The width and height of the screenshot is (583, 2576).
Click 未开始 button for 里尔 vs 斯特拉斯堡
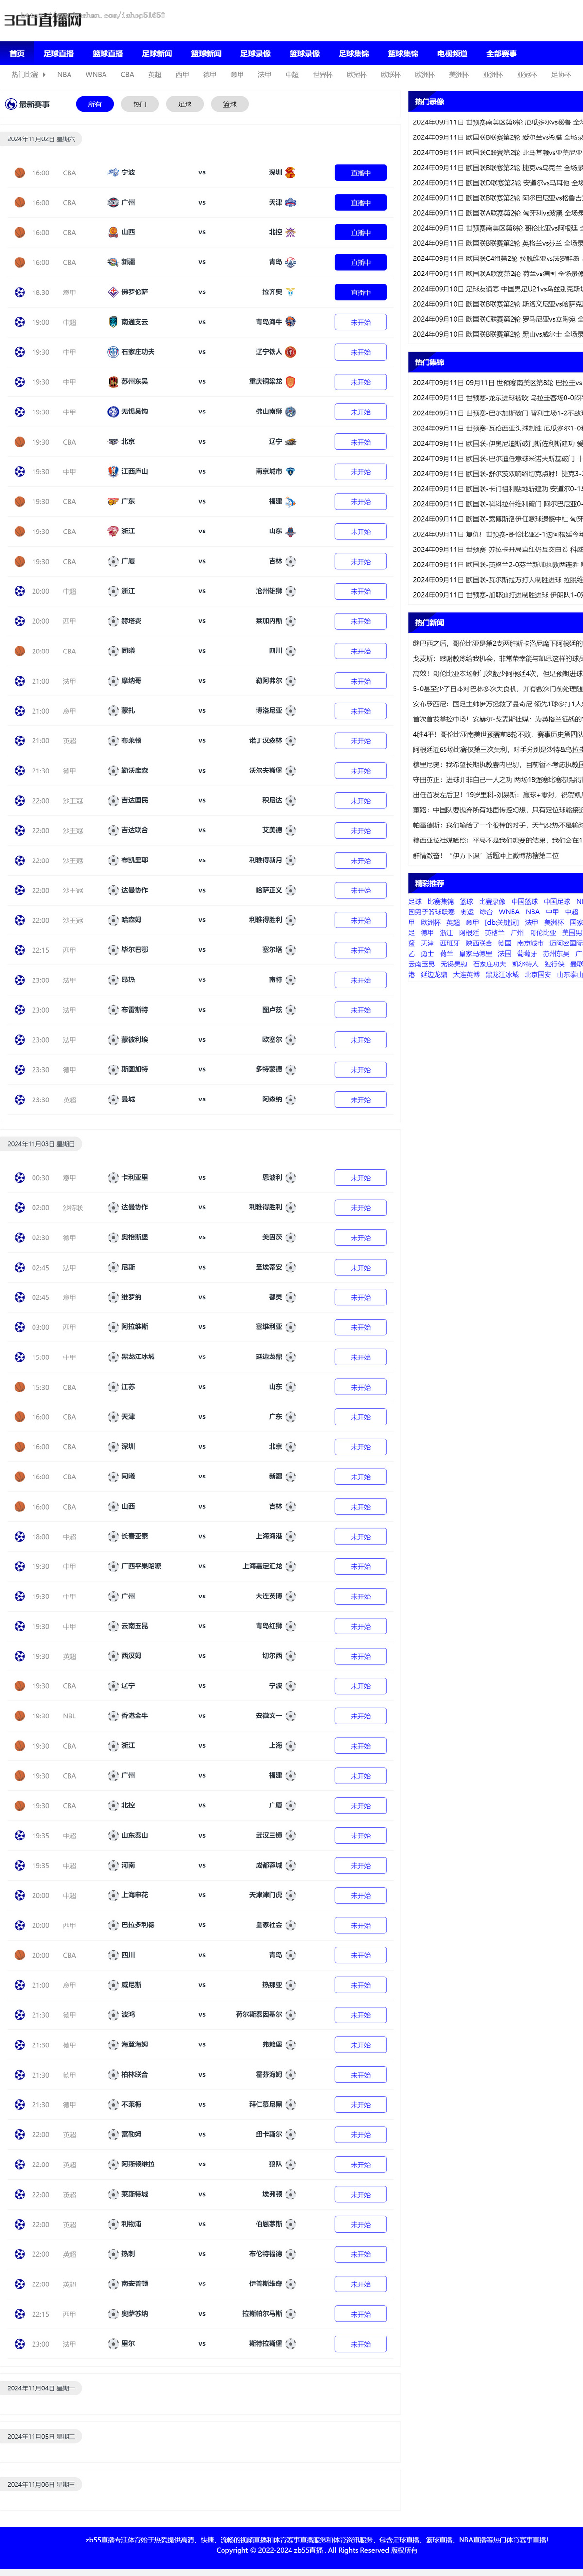point(360,2344)
